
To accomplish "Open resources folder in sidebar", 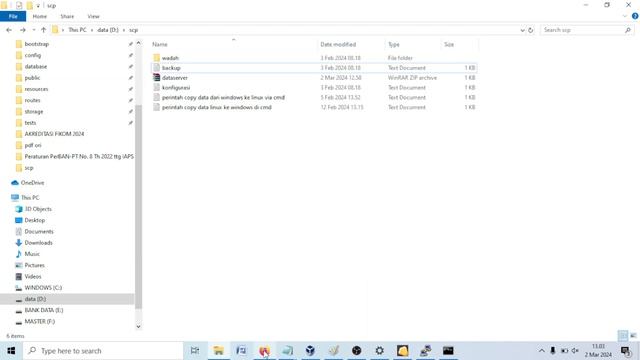I will click(36, 89).
